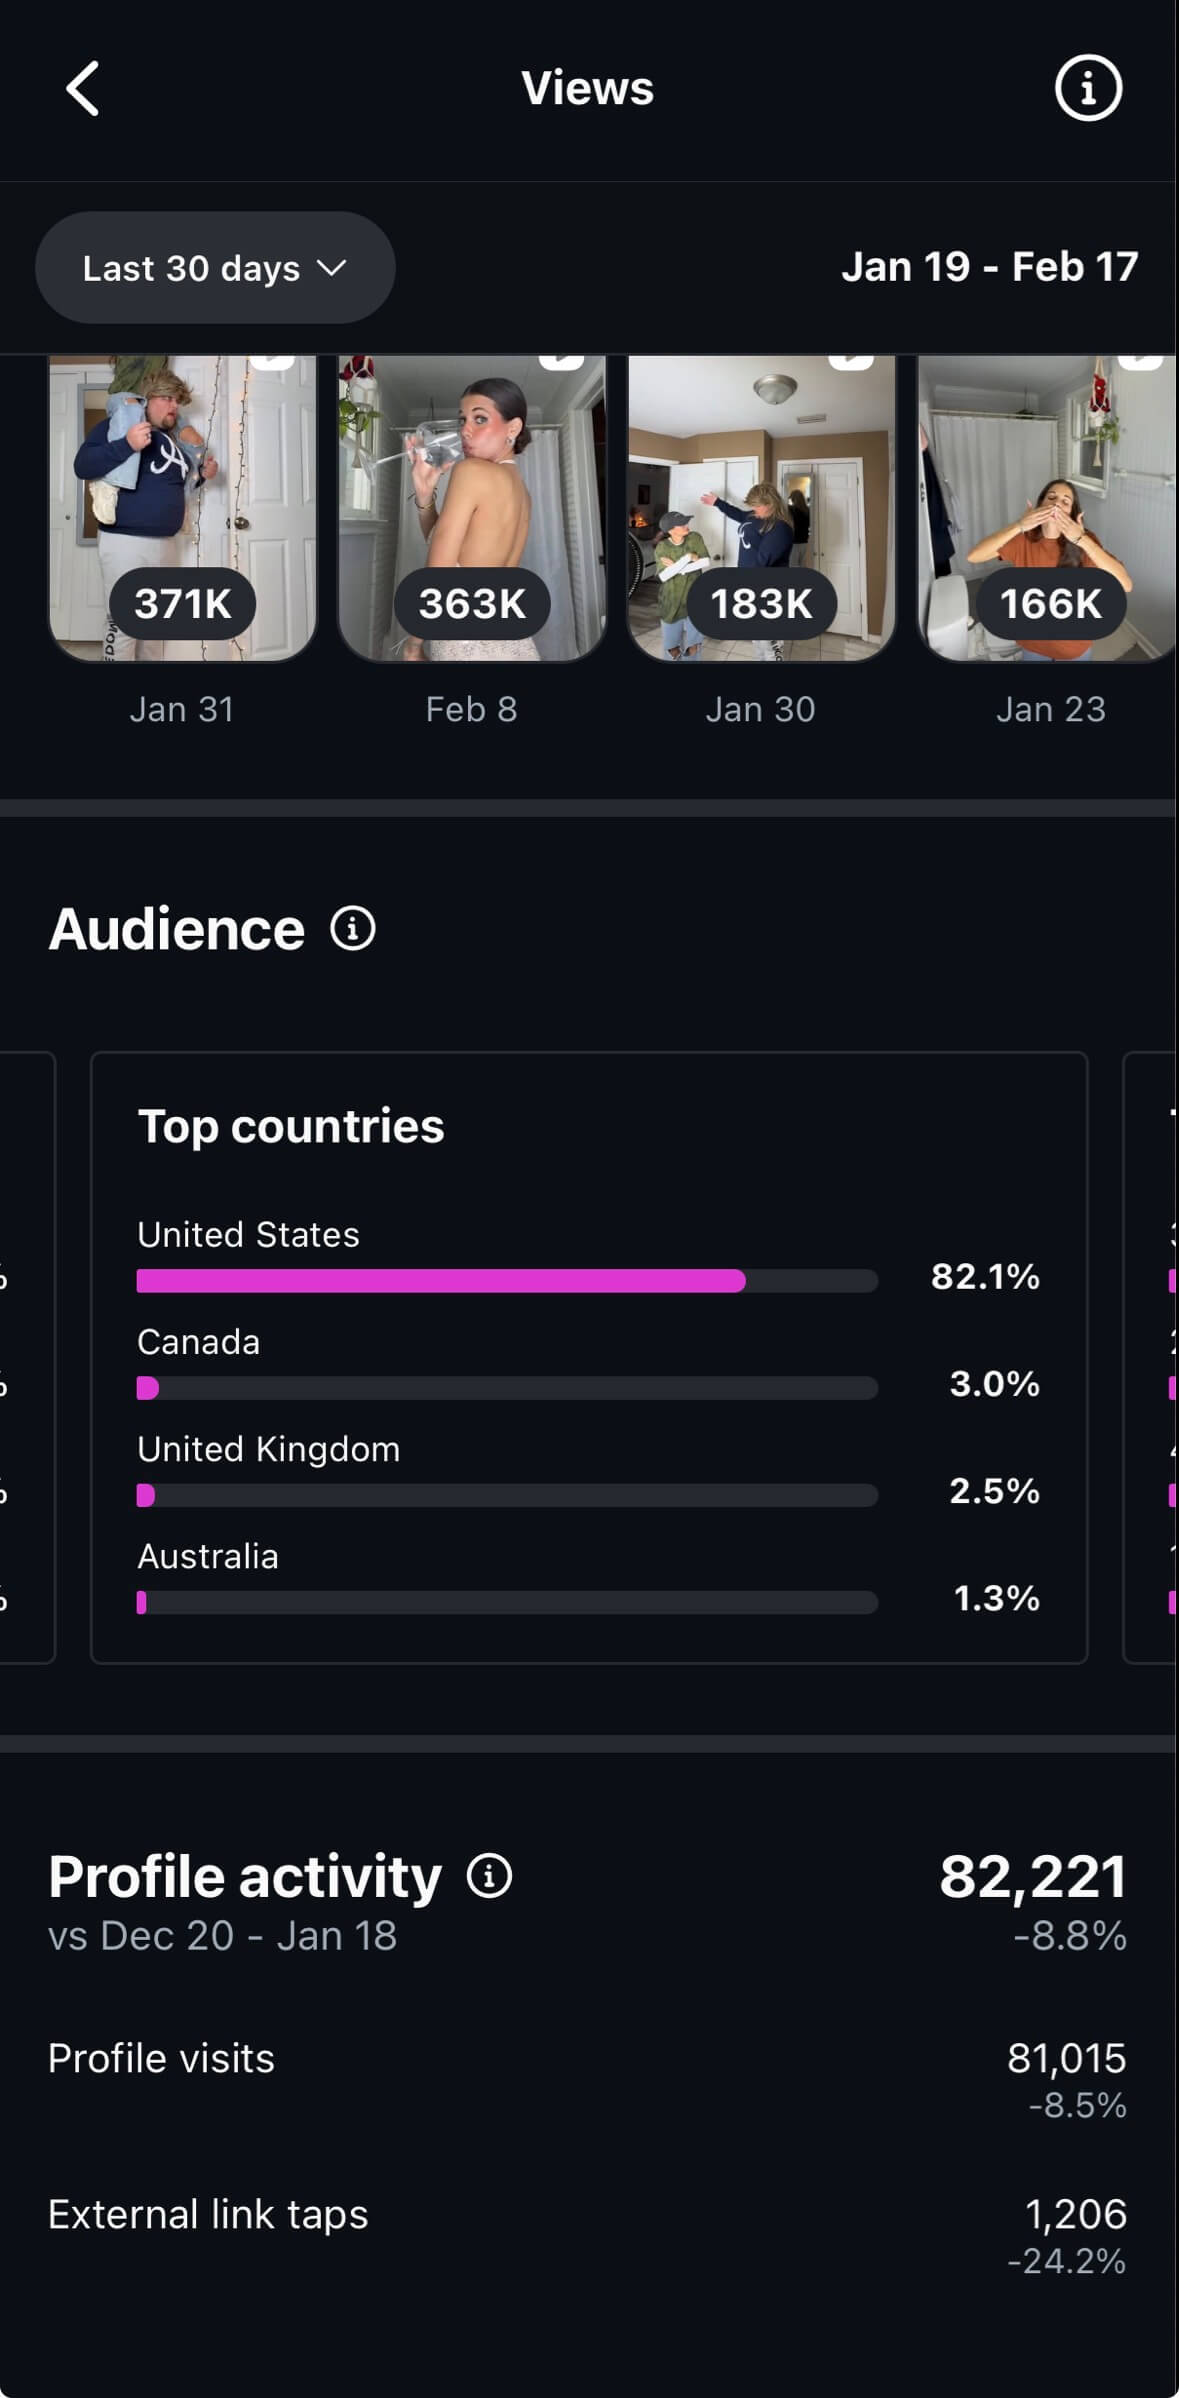Tap the info icon beside Profile activity
This screenshot has height=2398, width=1179.
point(489,1875)
